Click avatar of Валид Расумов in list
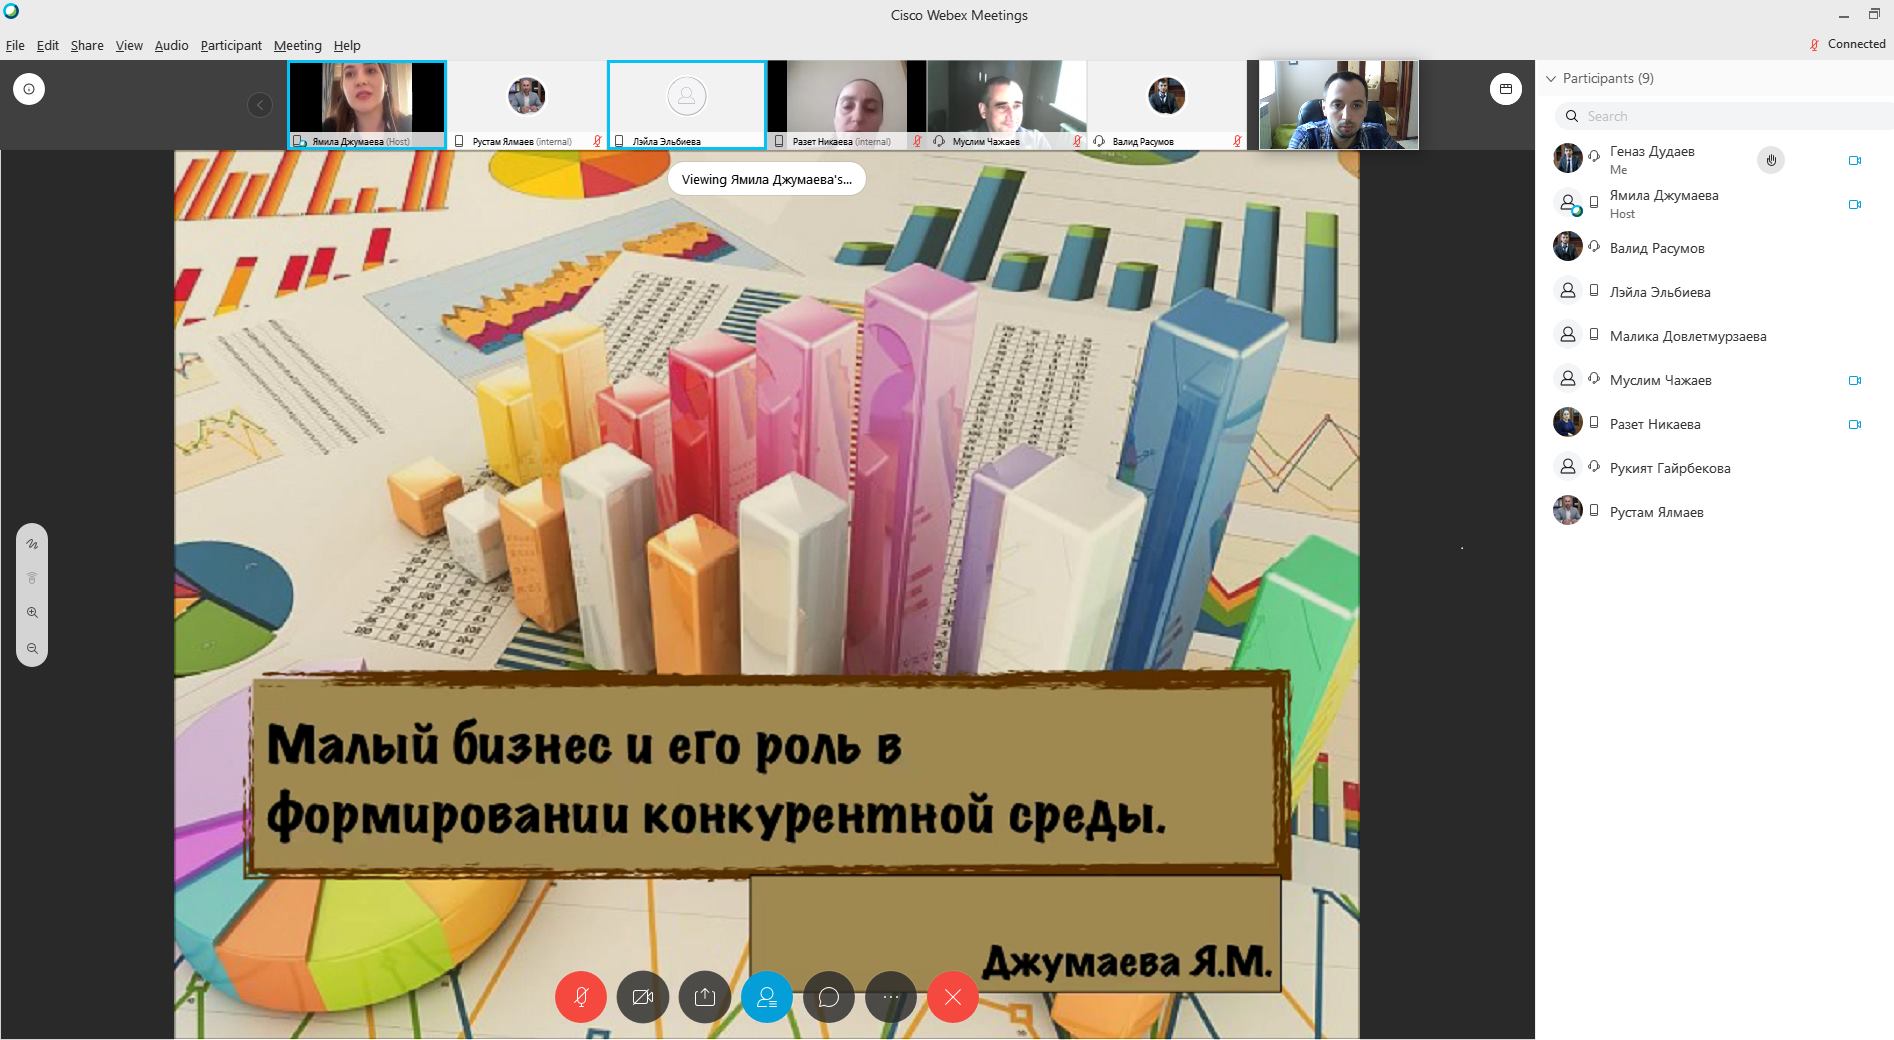Viewport: 1894px width, 1040px height. tap(1567, 246)
